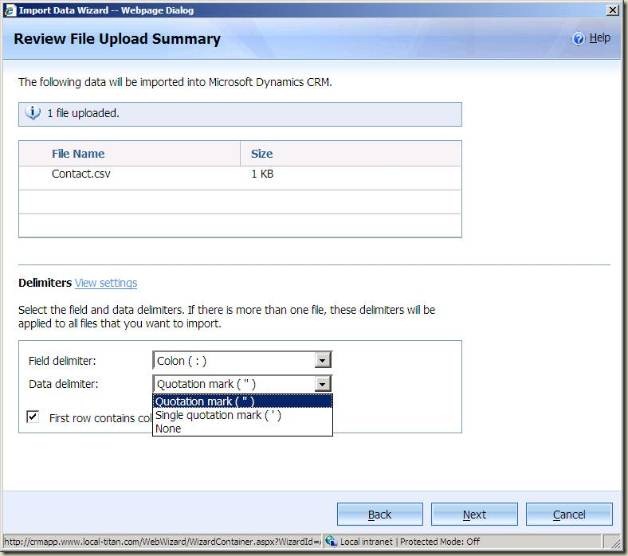Screen dimensions: 628x556
Task: Click the File Name column header
Action: (78, 154)
